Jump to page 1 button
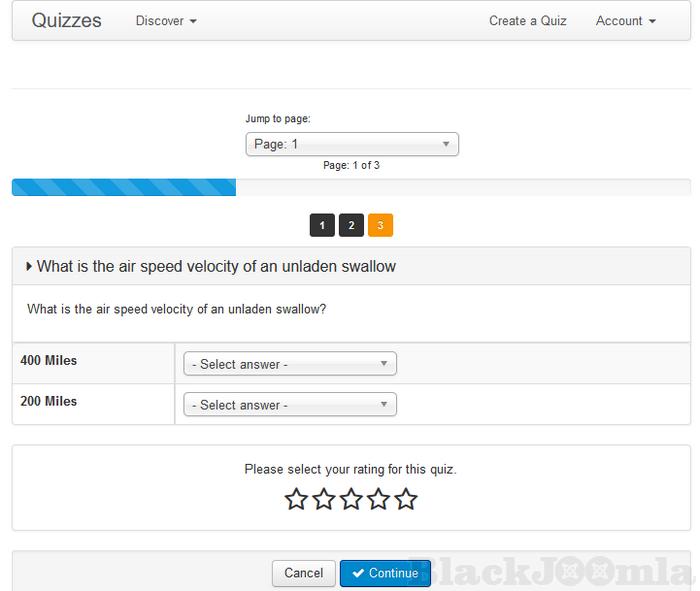 tap(322, 226)
